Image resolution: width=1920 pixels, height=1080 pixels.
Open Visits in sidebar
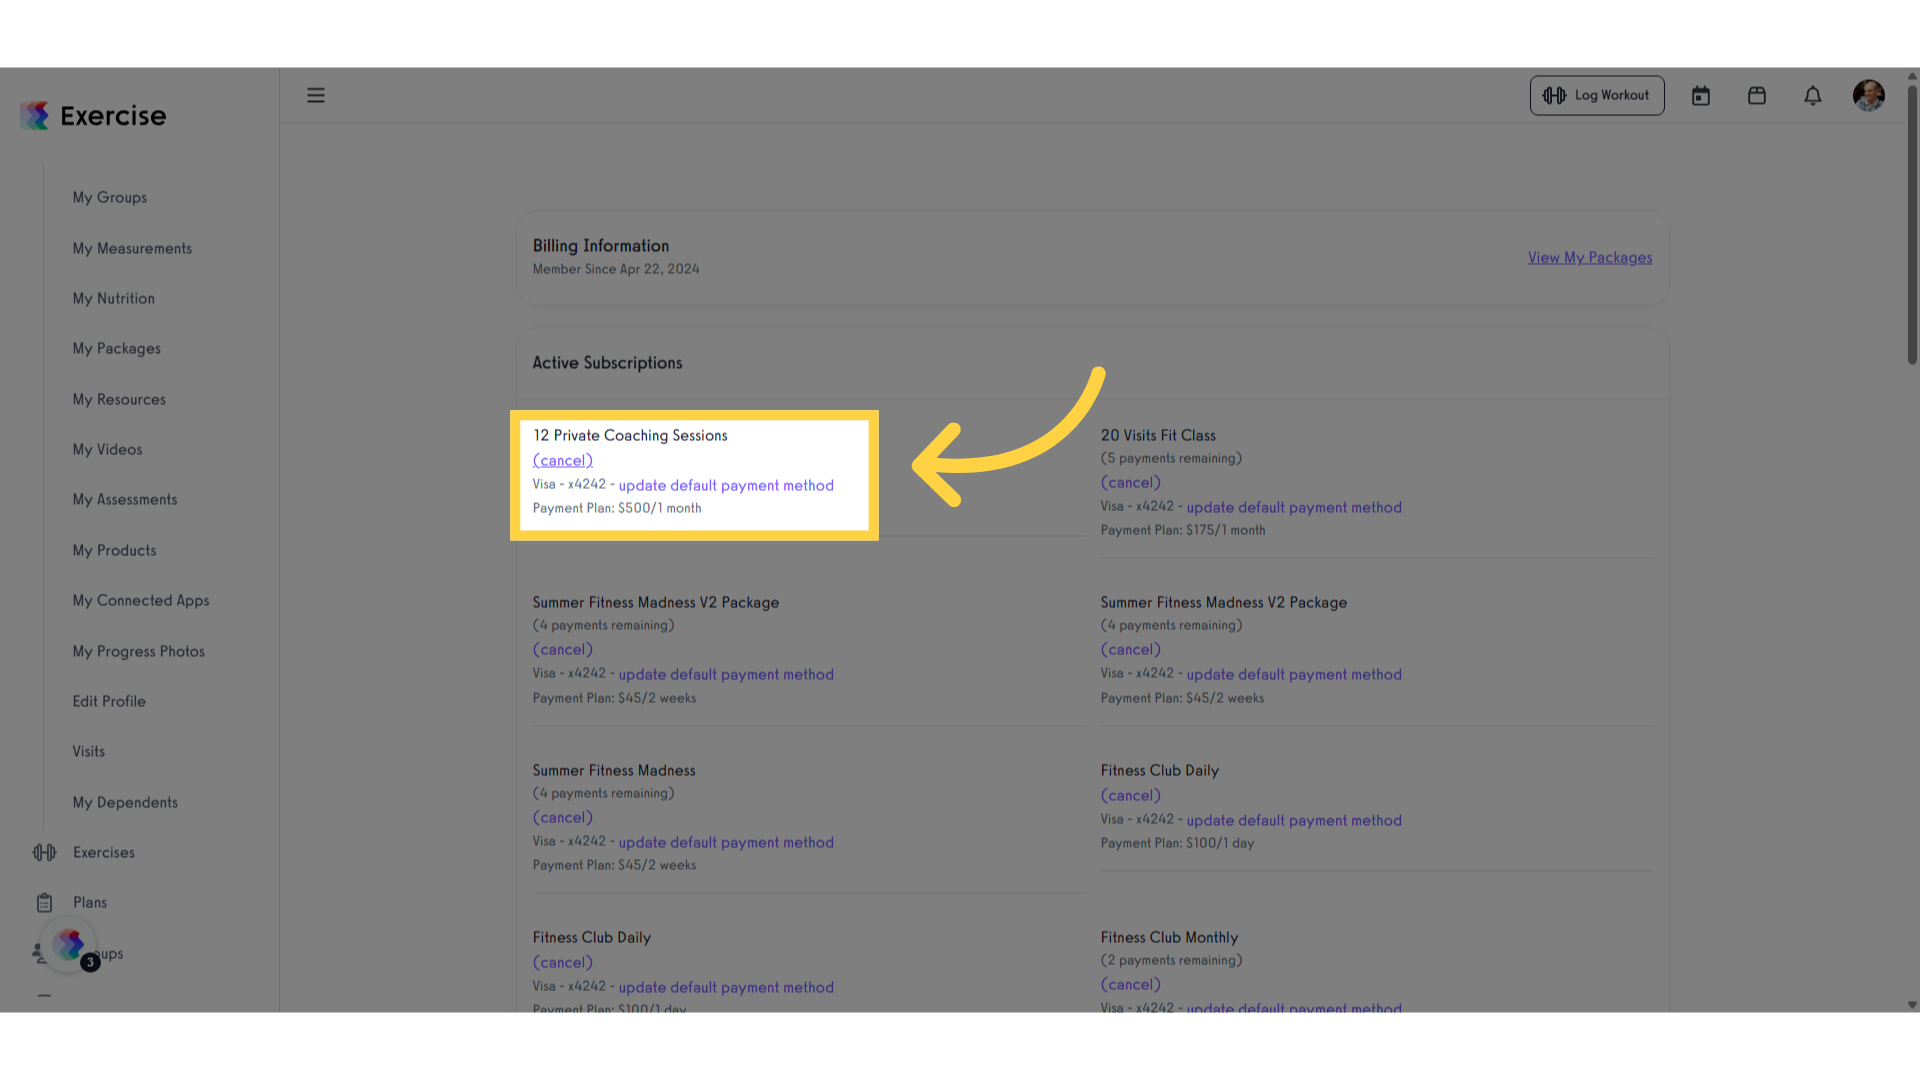[x=88, y=751]
